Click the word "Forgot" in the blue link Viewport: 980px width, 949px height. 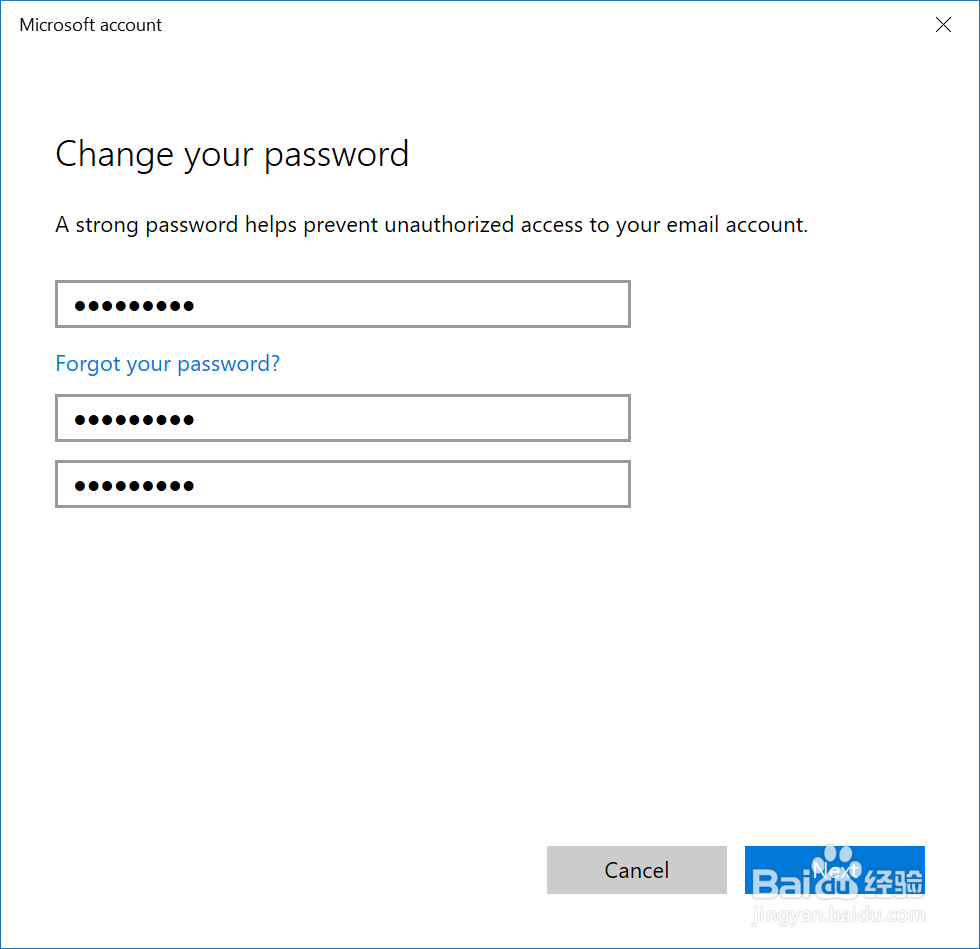(88, 364)
